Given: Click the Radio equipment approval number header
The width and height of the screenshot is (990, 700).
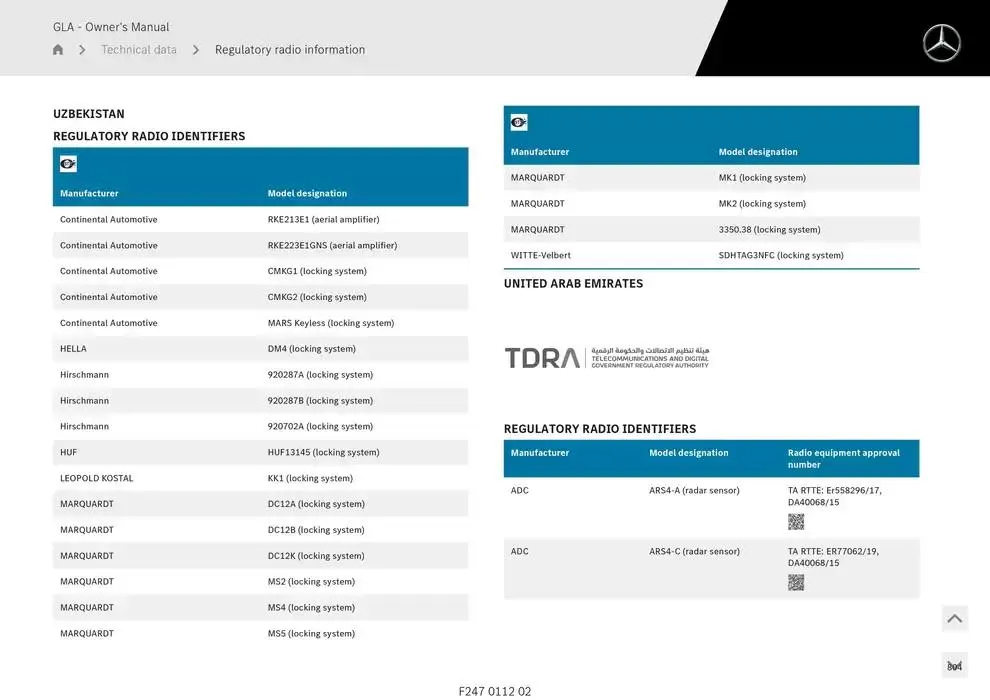Looking at the screenshot, I should pyautogui.click(x=844, y=459).
